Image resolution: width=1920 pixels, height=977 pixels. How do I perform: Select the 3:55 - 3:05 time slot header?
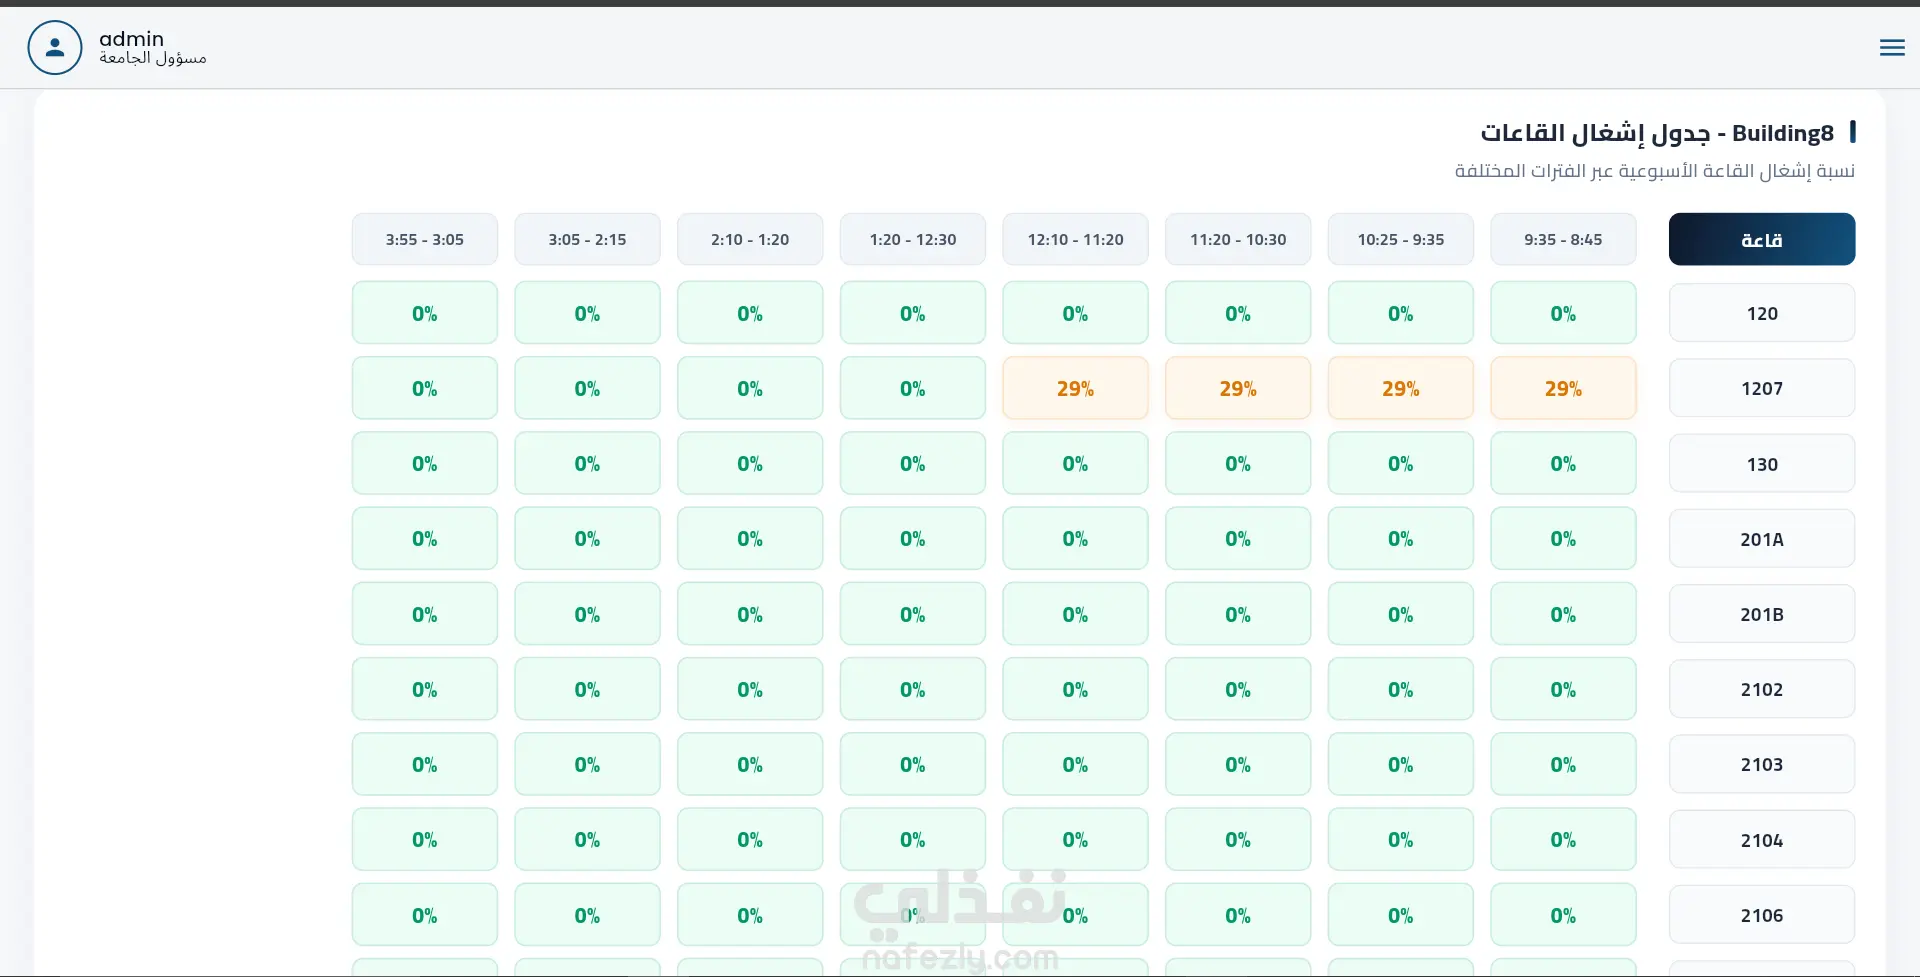coord(425,239)
